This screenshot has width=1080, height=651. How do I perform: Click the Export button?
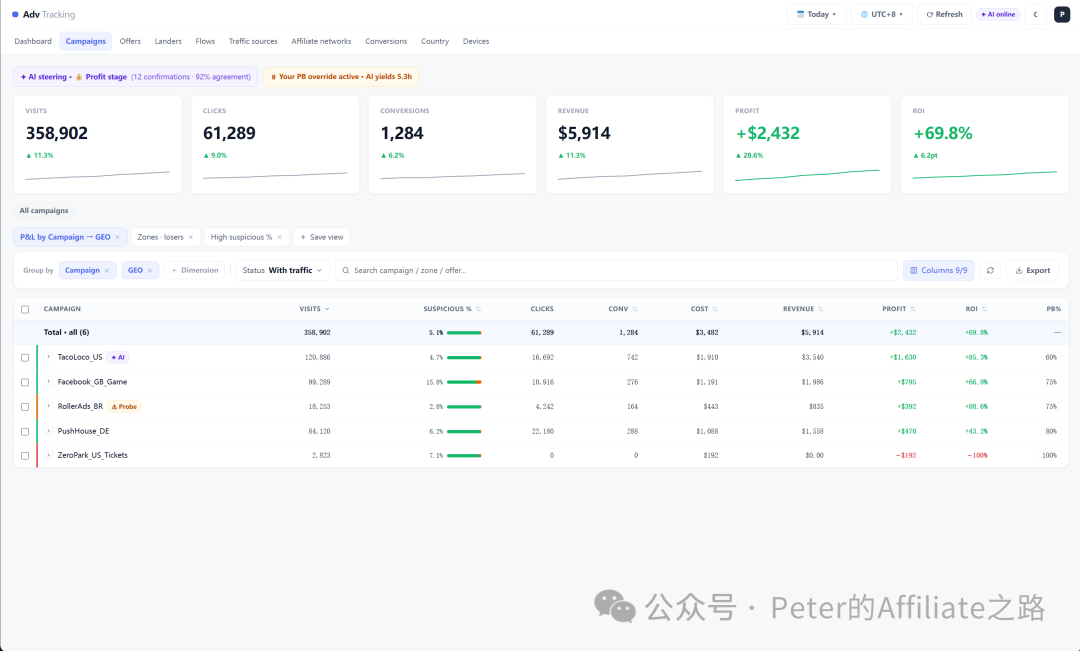[1032, 271]
